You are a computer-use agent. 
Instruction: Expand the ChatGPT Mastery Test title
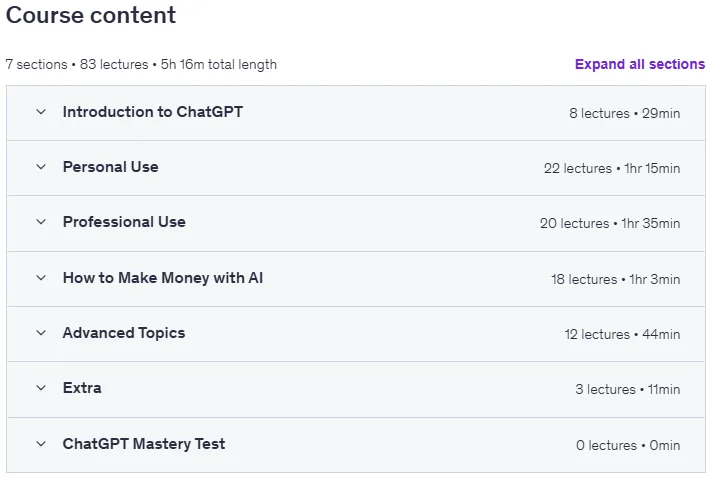click(143, 444)
